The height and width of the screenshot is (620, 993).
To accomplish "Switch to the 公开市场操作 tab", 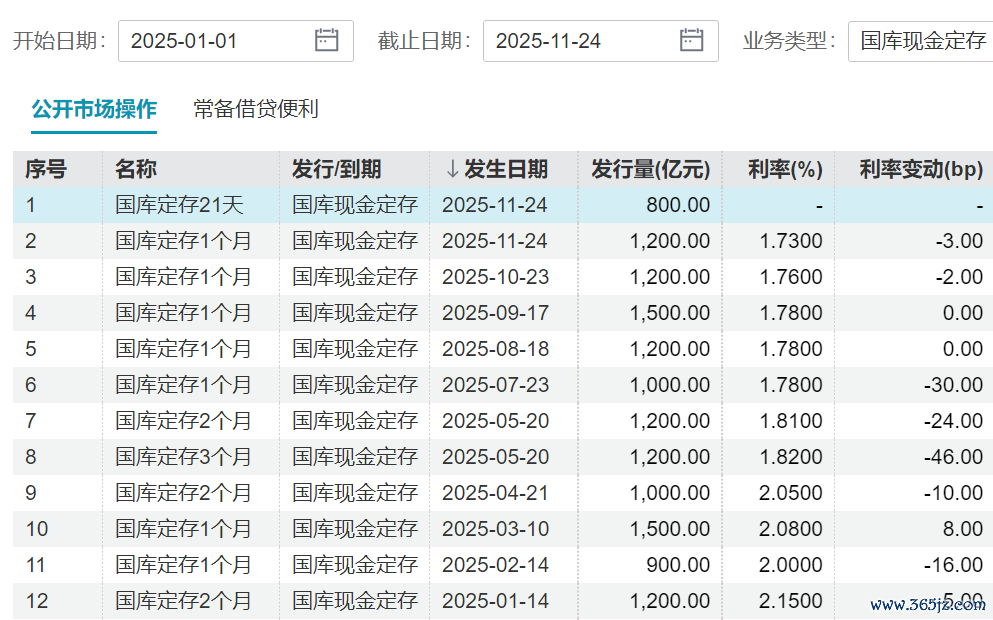I will 94,109.
